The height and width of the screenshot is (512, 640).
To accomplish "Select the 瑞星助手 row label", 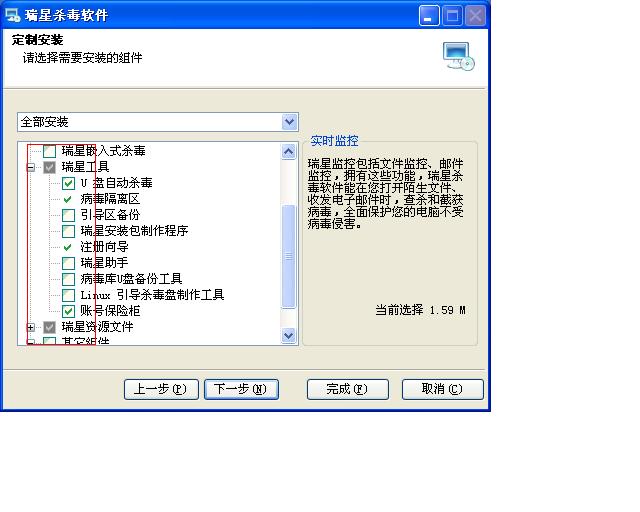I will pos(104,263).
